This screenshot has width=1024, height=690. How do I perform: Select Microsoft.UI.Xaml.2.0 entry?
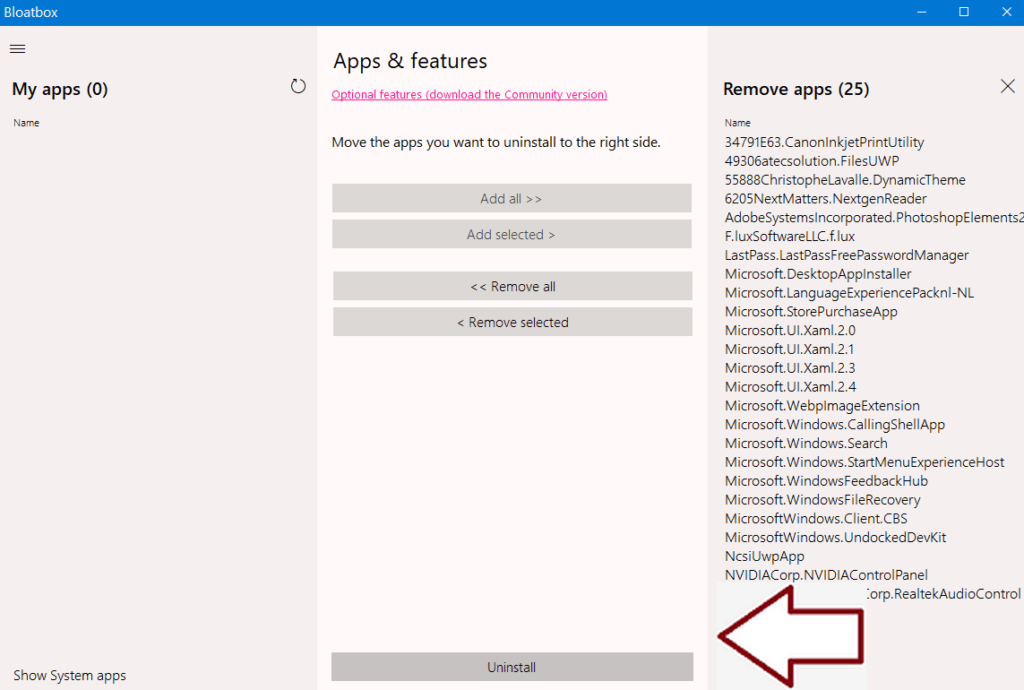(790, 331)
